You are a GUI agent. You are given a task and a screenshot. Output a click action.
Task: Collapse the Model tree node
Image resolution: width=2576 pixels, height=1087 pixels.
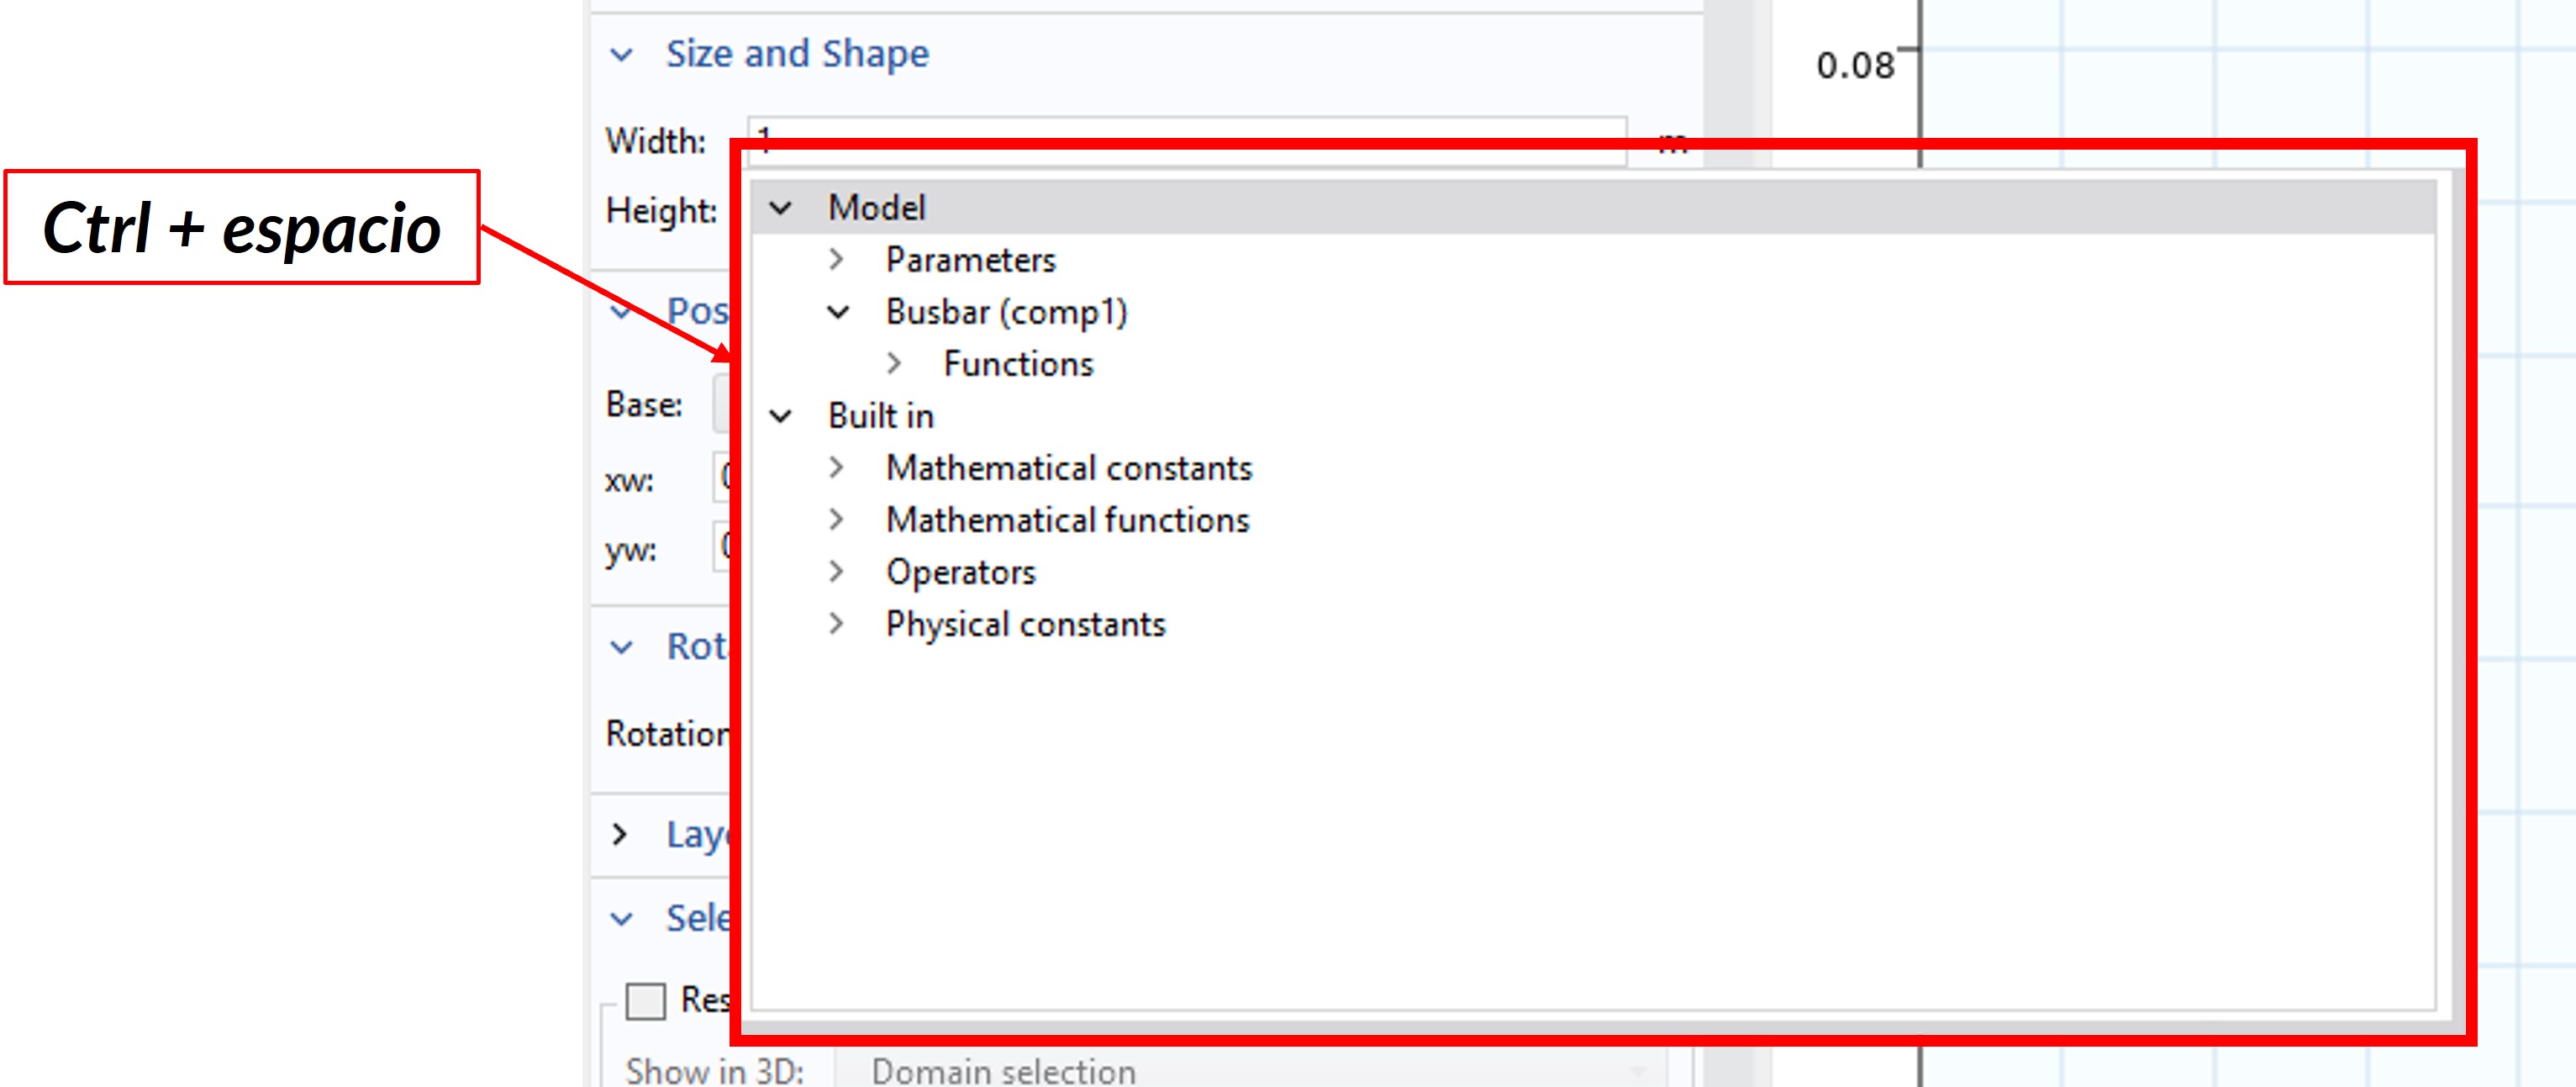coord(780,208)
